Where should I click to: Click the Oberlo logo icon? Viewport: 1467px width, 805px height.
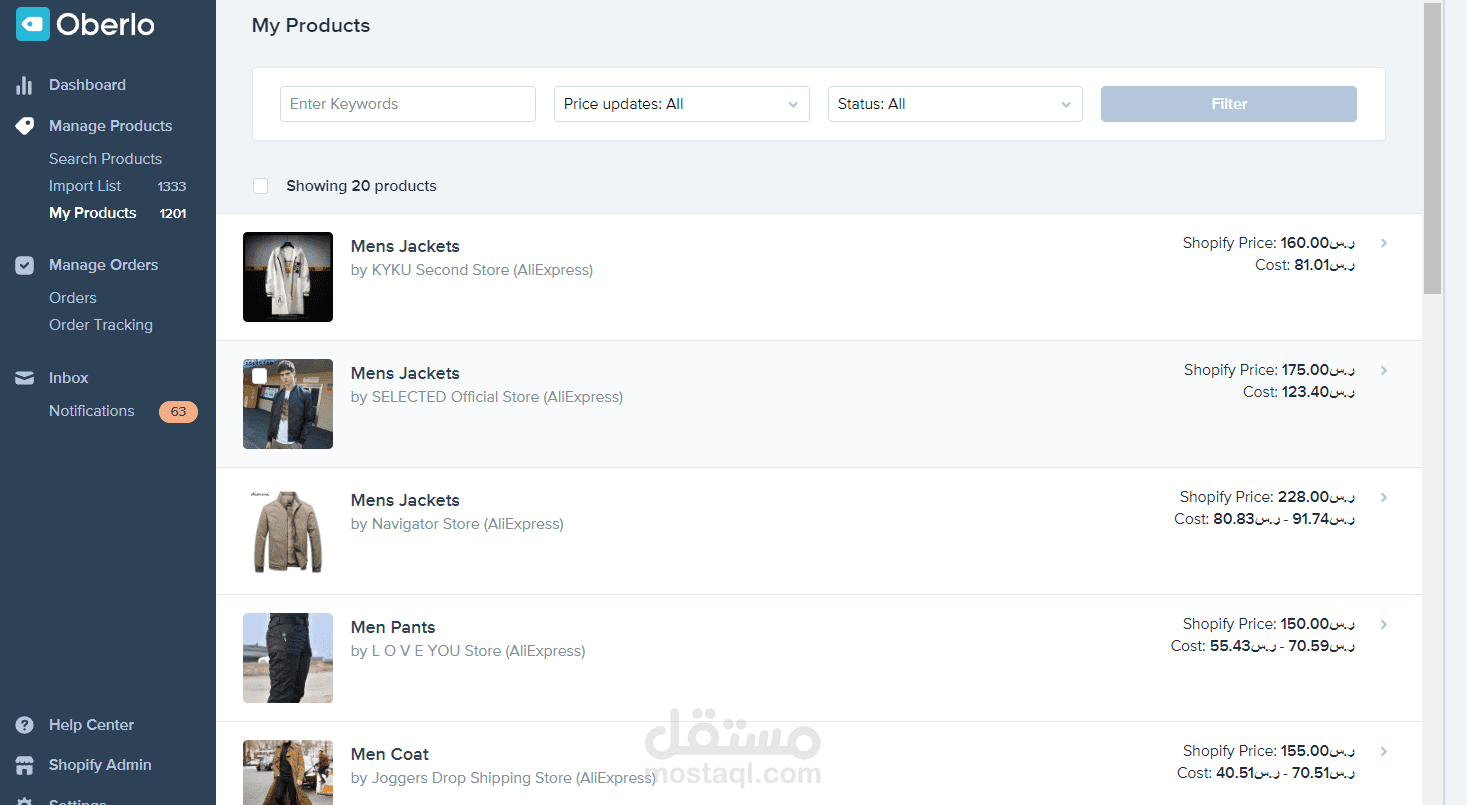click(x=32, y=24)
